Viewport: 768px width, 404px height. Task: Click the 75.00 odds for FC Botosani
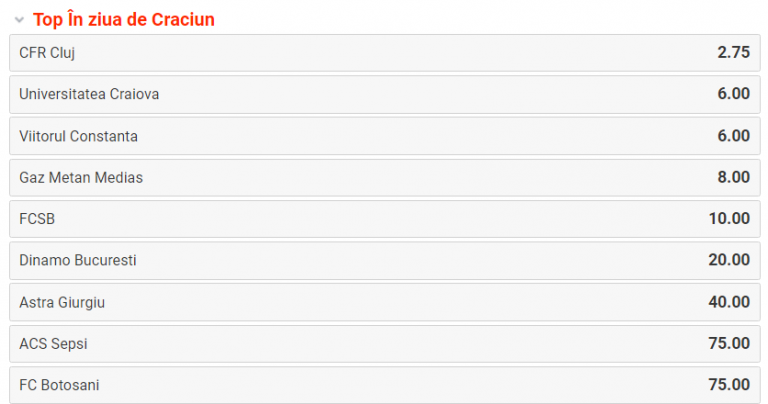729,385
